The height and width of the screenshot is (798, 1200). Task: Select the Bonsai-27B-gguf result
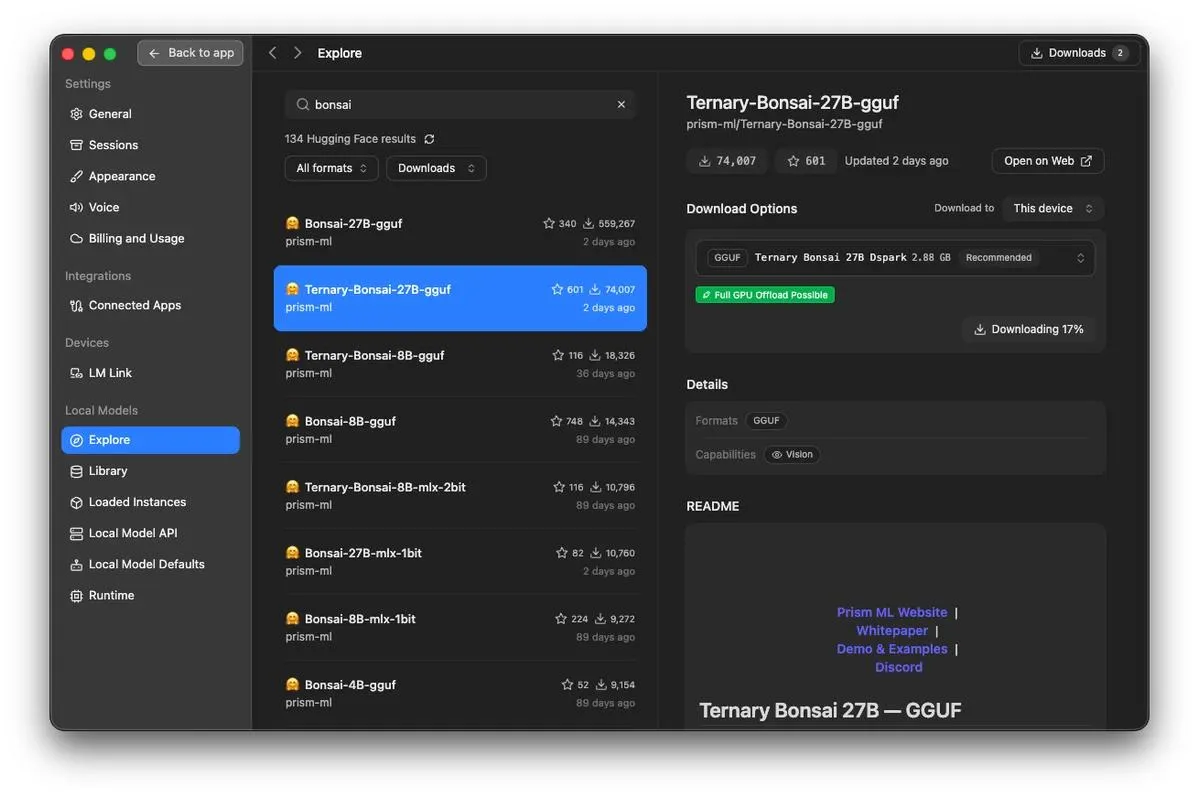(x=460, y=232)
